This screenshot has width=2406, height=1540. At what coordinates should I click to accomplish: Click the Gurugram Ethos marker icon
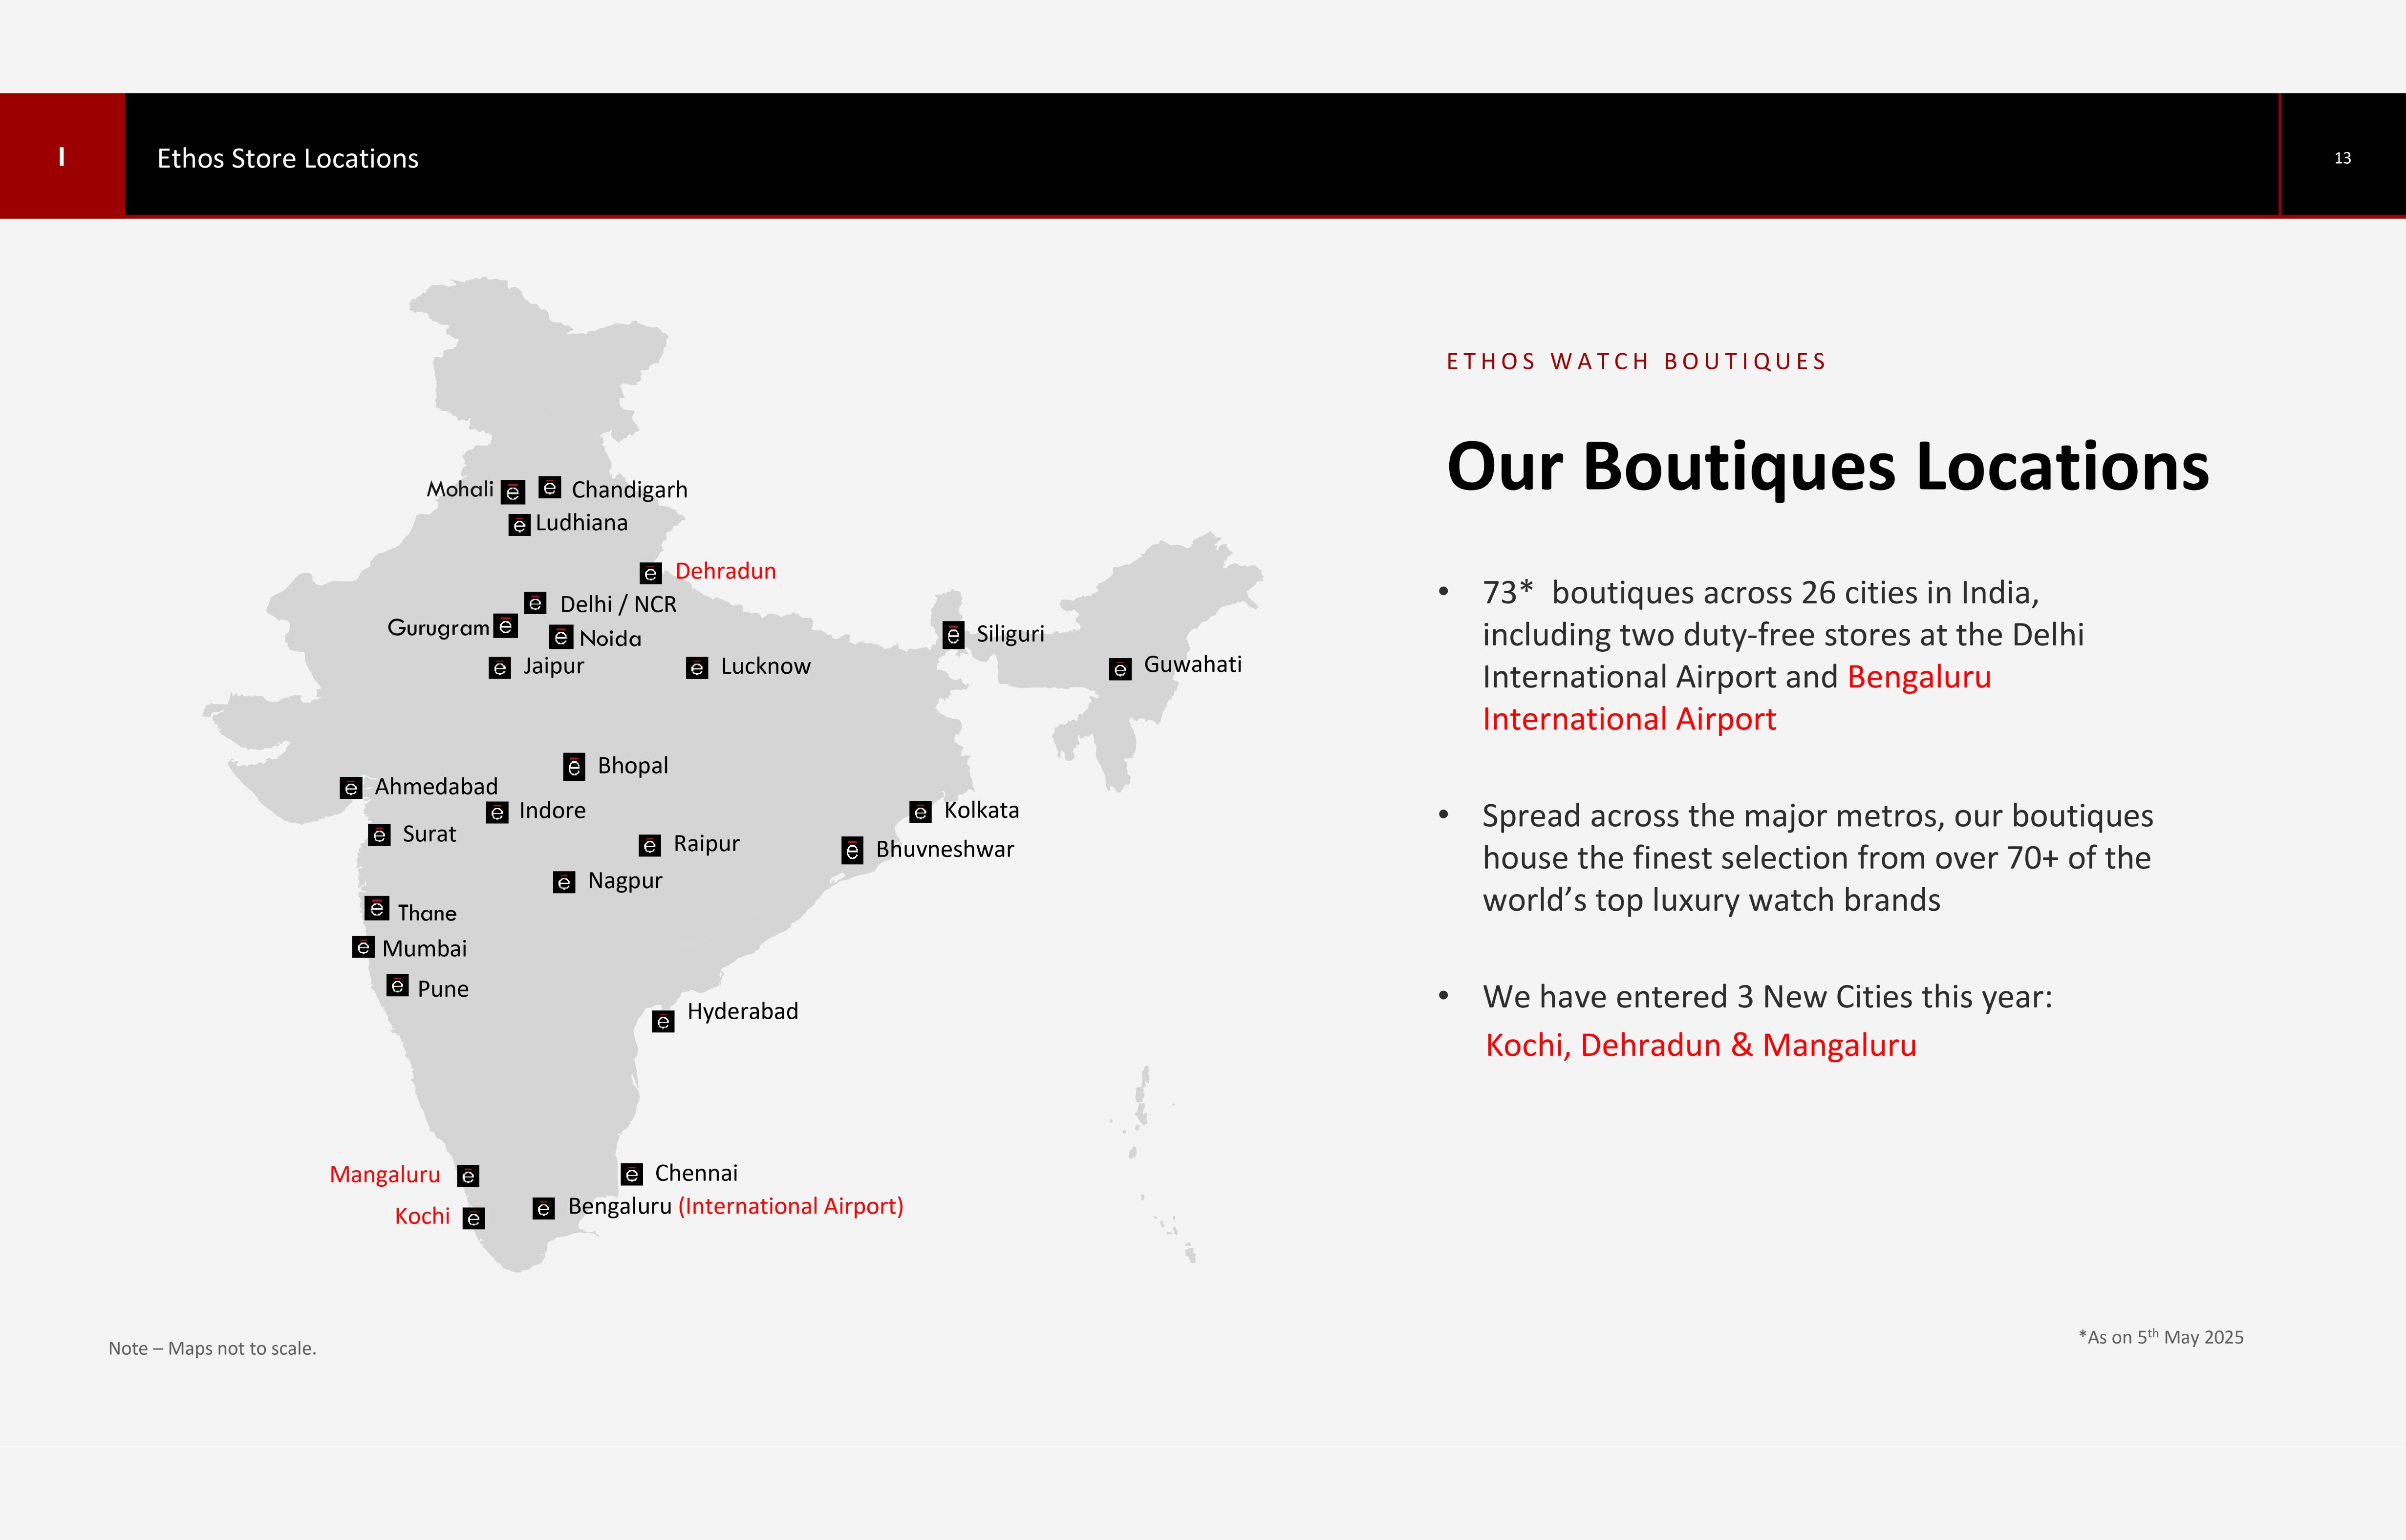click(x=506, y=626)
